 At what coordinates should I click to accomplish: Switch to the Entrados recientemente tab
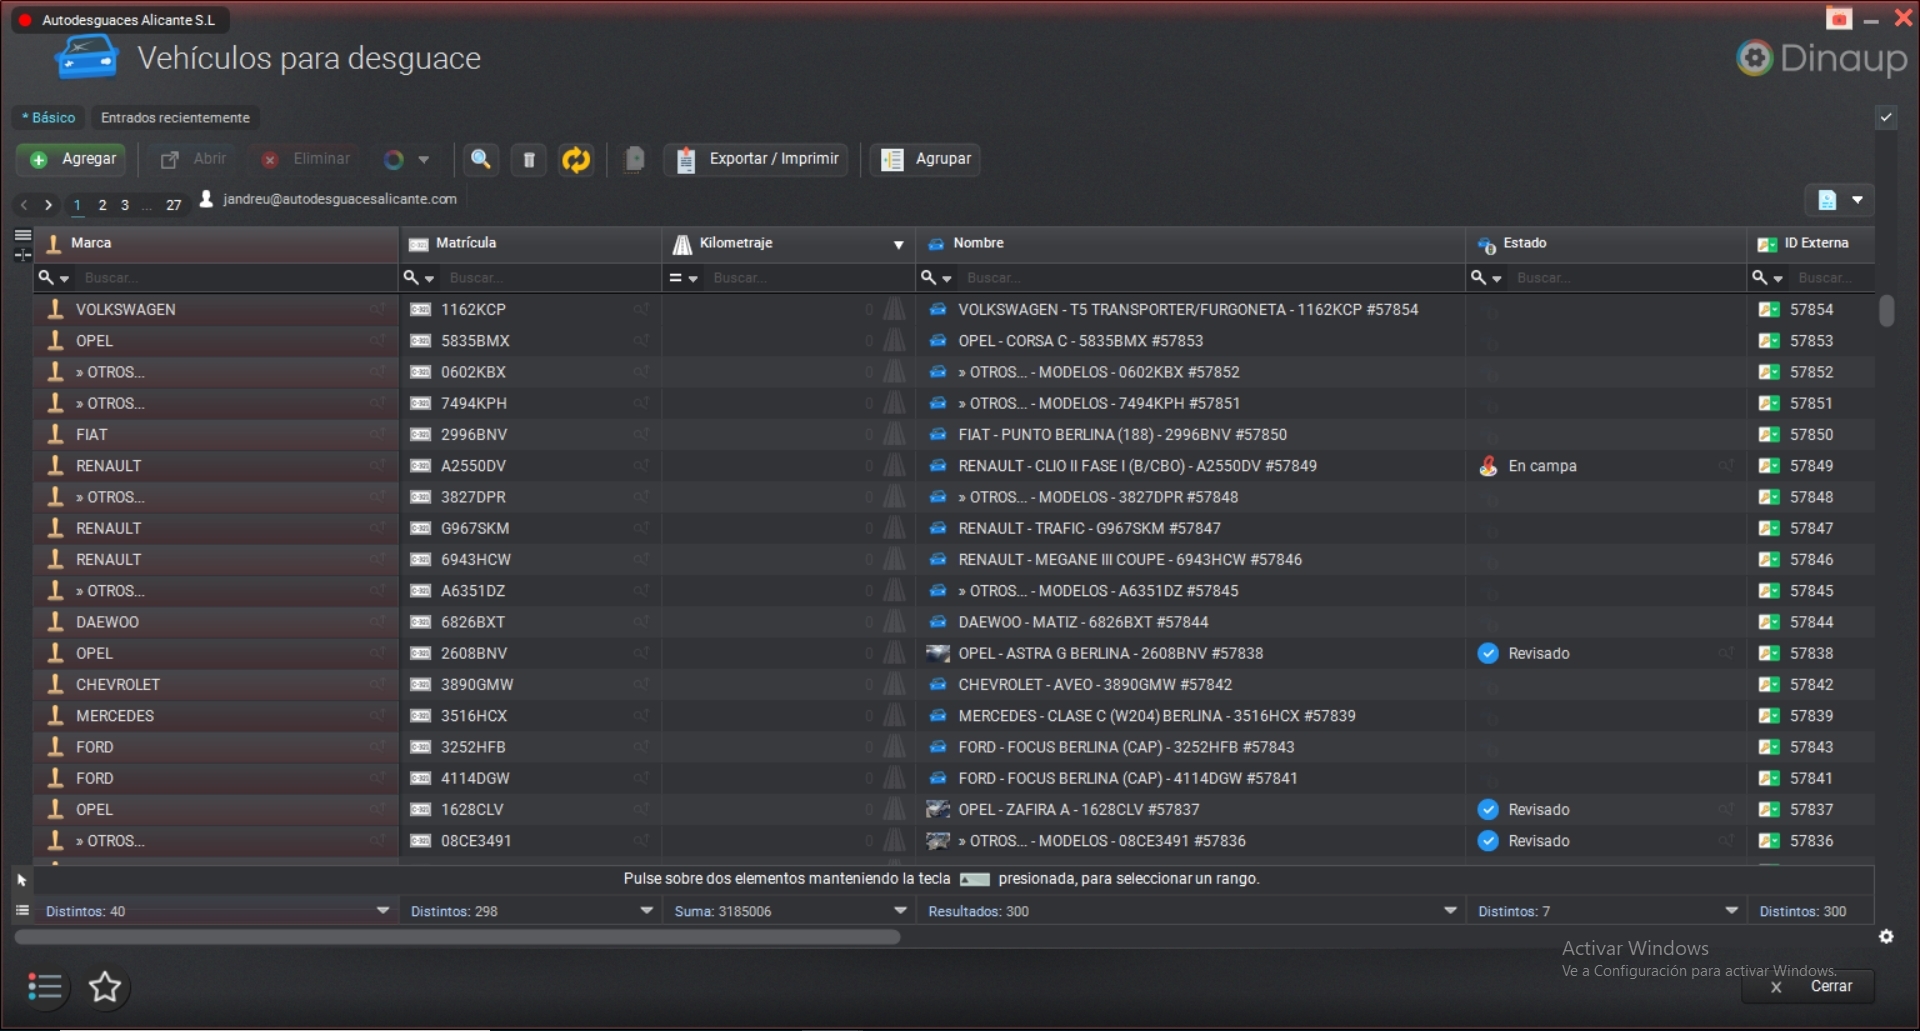click(175, 118)
